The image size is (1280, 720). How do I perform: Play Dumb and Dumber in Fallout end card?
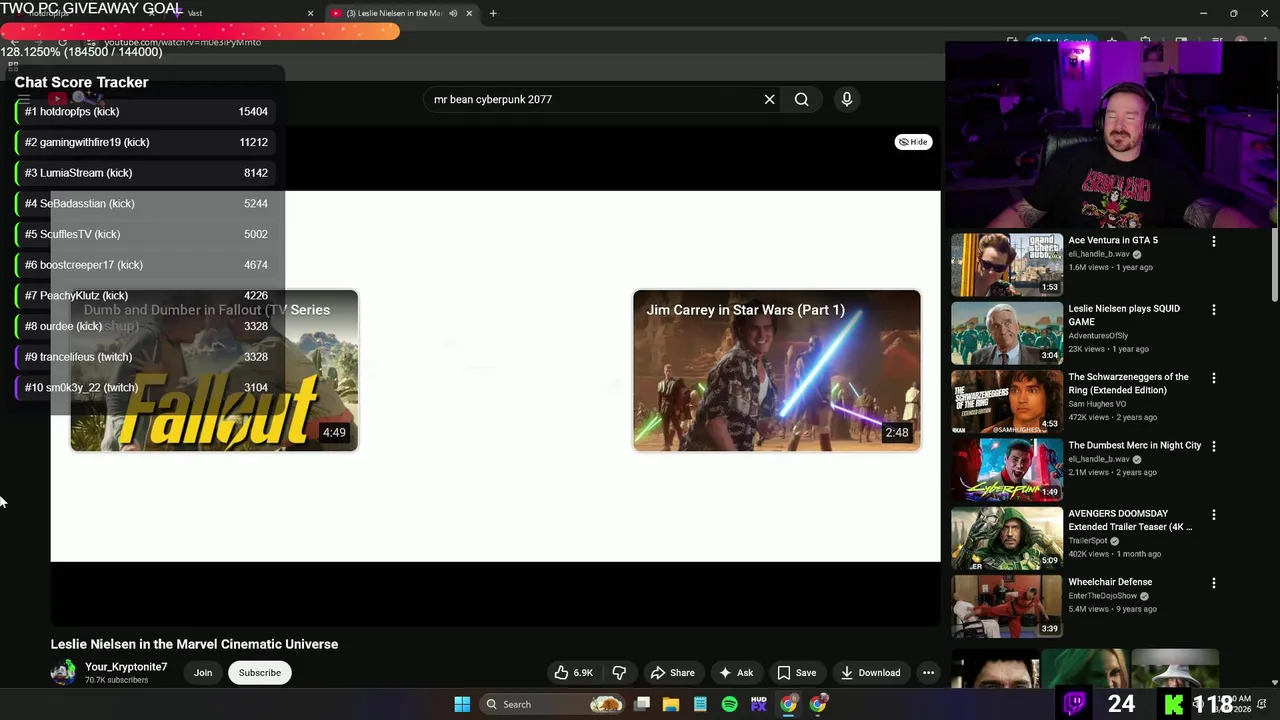[x=214, y=371]
